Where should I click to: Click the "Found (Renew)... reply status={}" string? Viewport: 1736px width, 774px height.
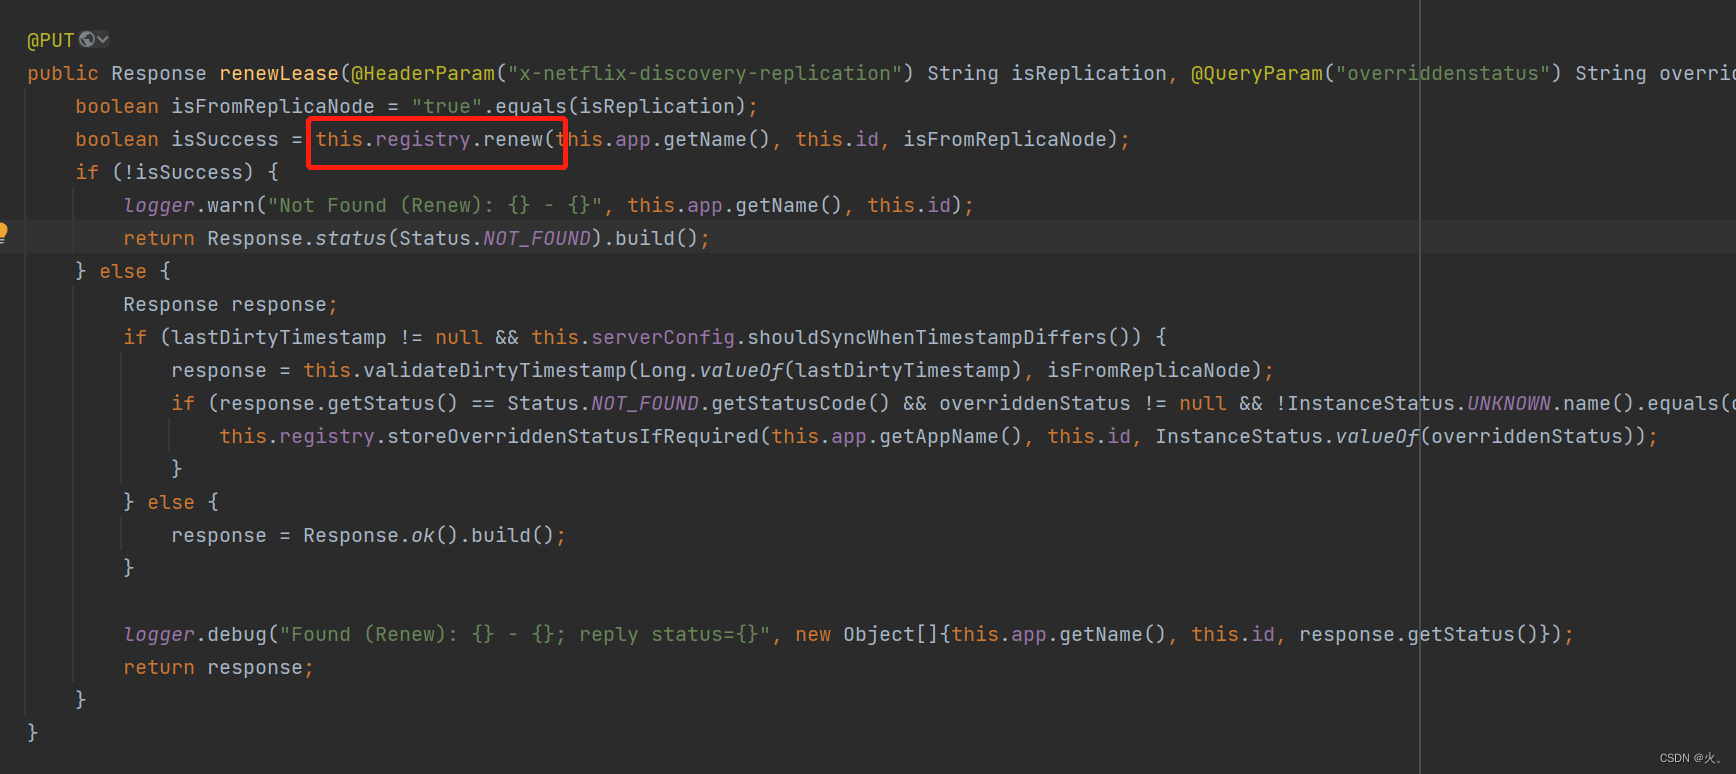pos(525,634)
